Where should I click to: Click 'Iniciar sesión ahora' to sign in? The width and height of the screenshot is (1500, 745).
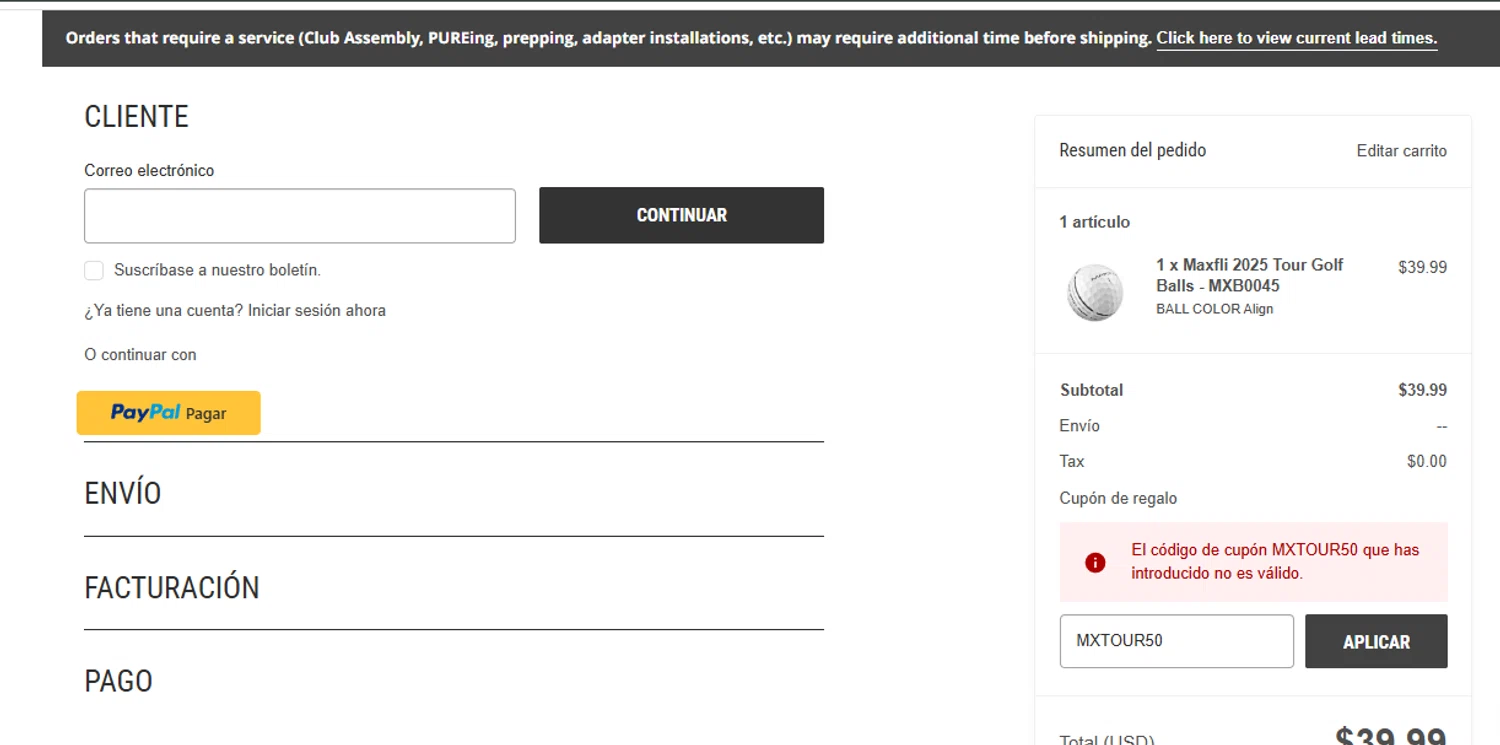pos(317,311)
